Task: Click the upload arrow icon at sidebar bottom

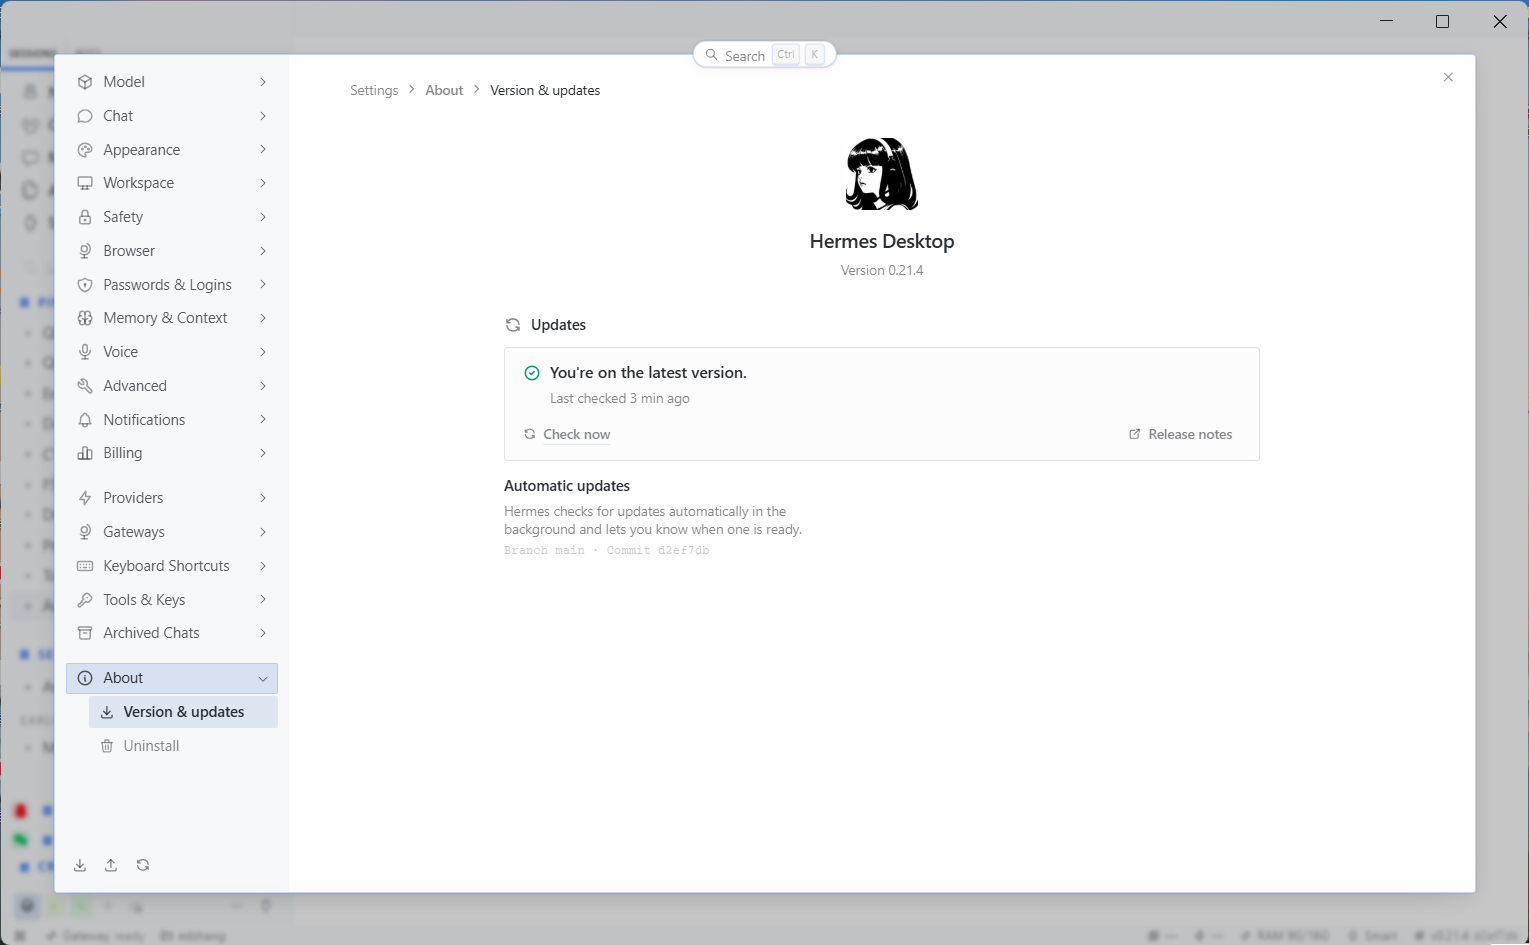Action: click(111, 865)
